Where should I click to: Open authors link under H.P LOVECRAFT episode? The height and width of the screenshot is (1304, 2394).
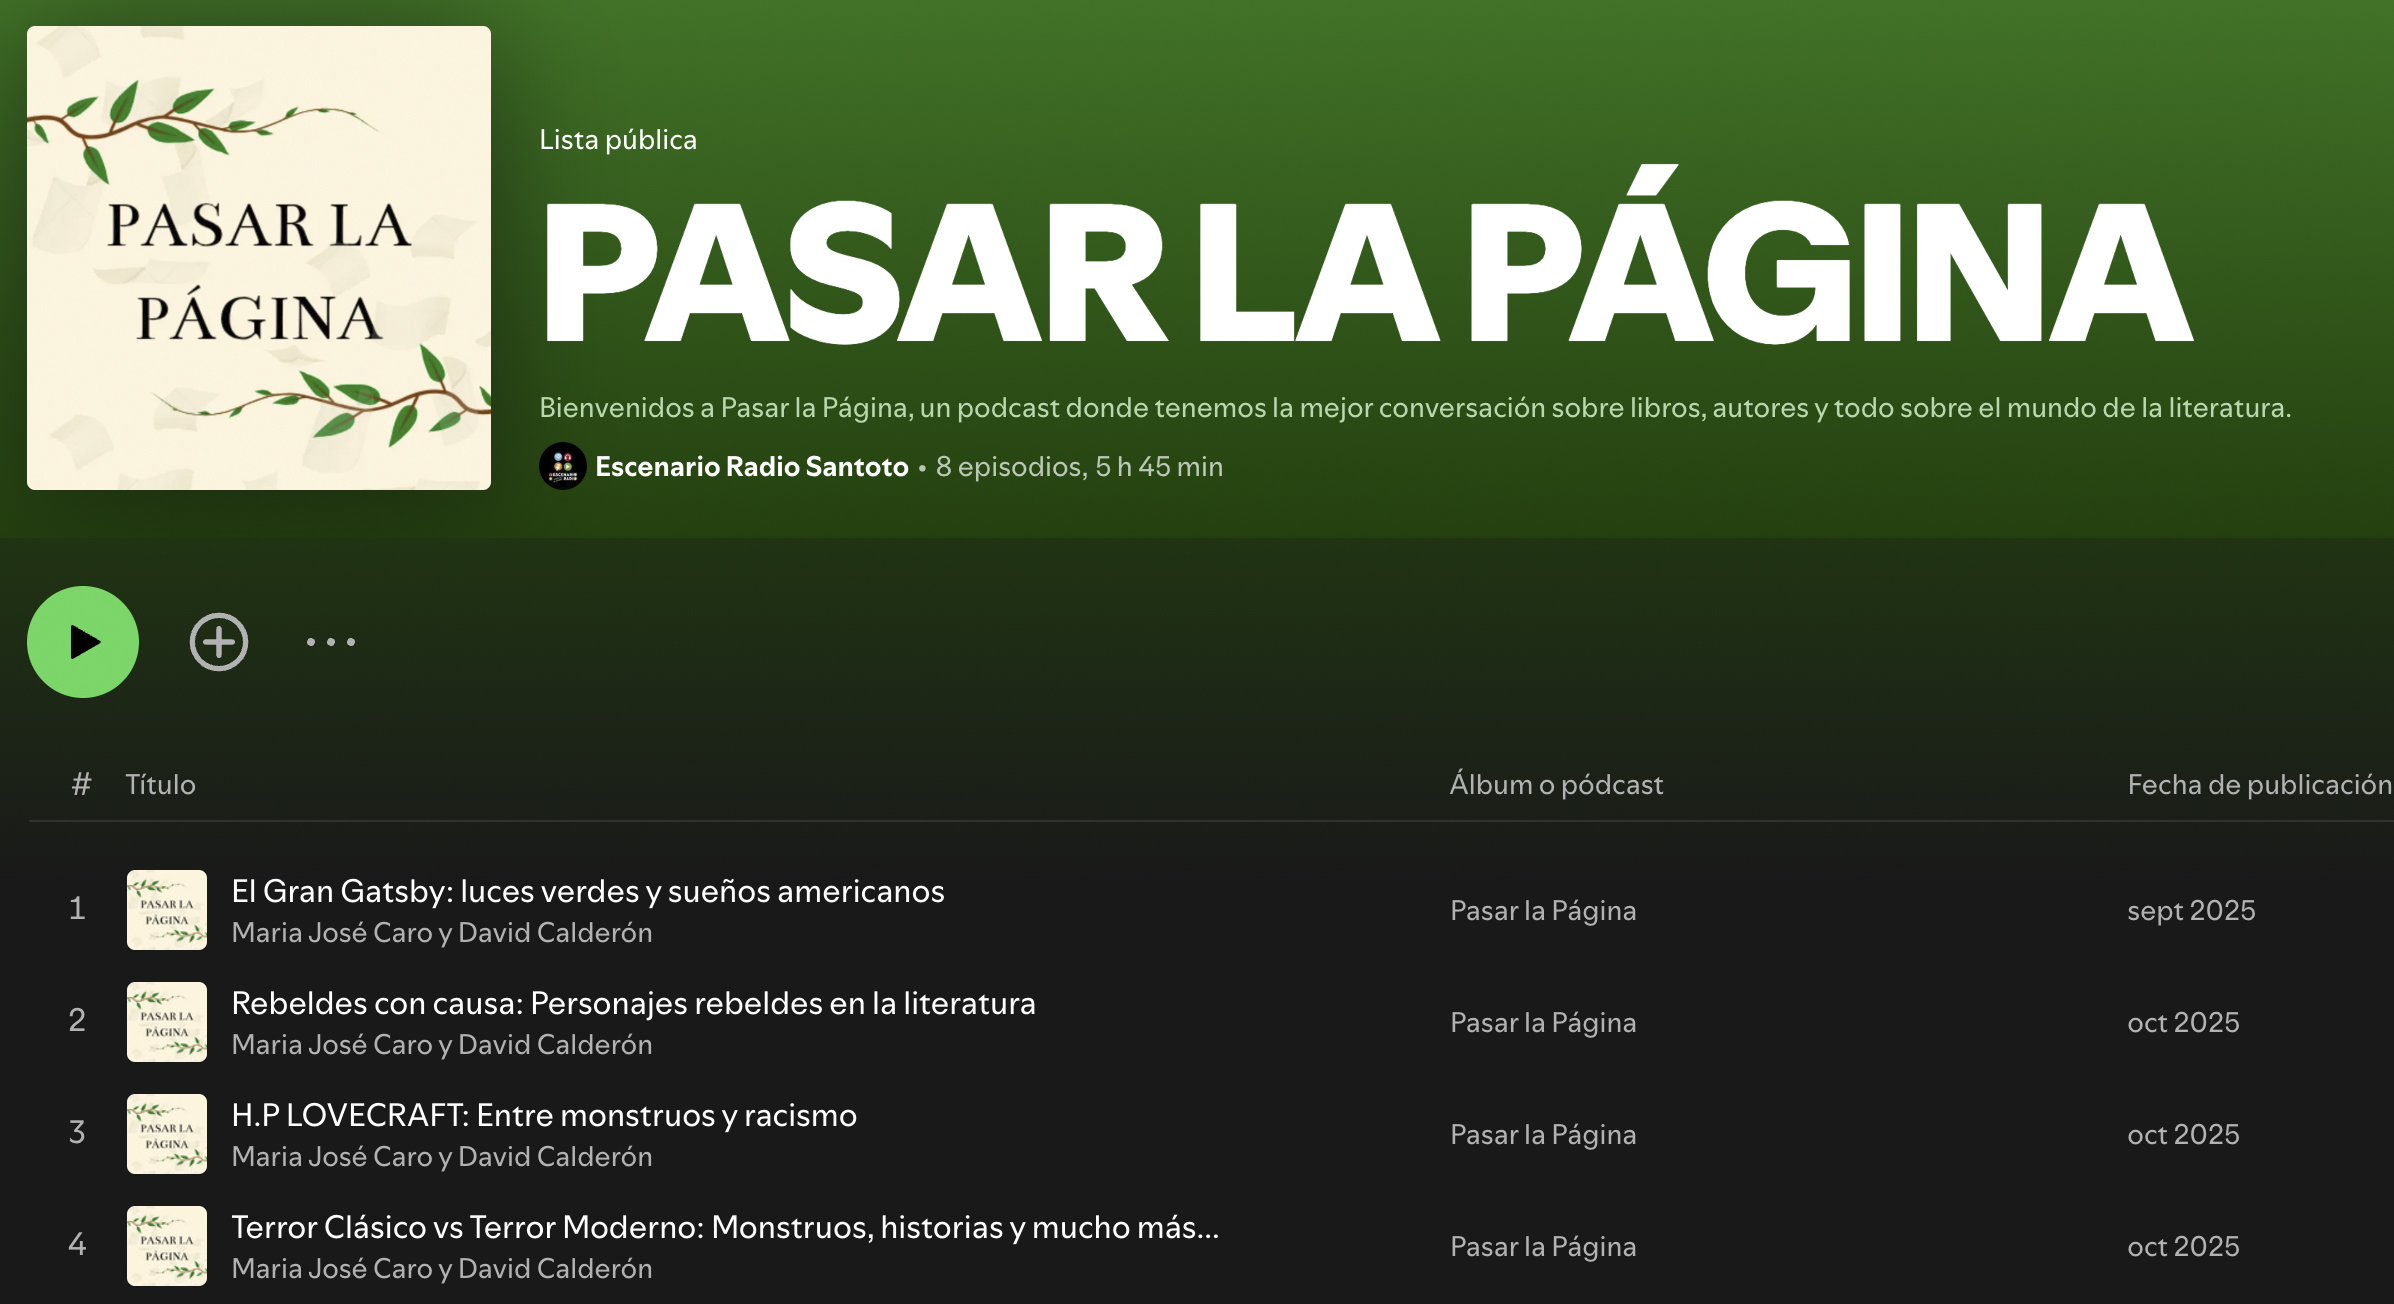click(442, 1157)
